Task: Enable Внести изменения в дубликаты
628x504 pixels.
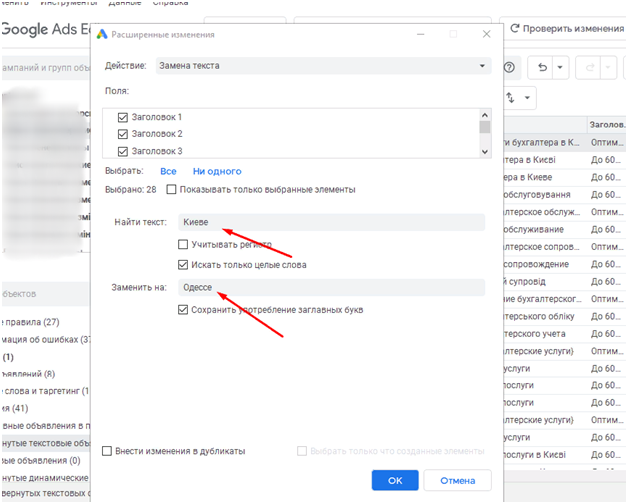Action: click(x=107, y=451)
